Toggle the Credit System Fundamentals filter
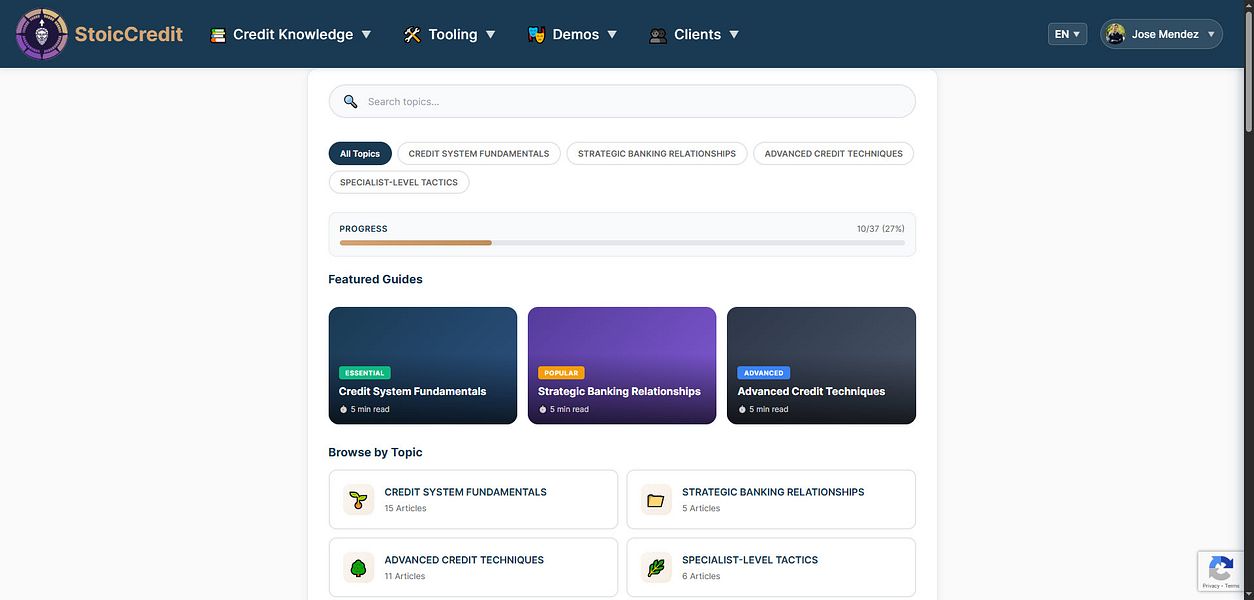The height and width of the screenshot is (600, 1254). tap(478, 153)
